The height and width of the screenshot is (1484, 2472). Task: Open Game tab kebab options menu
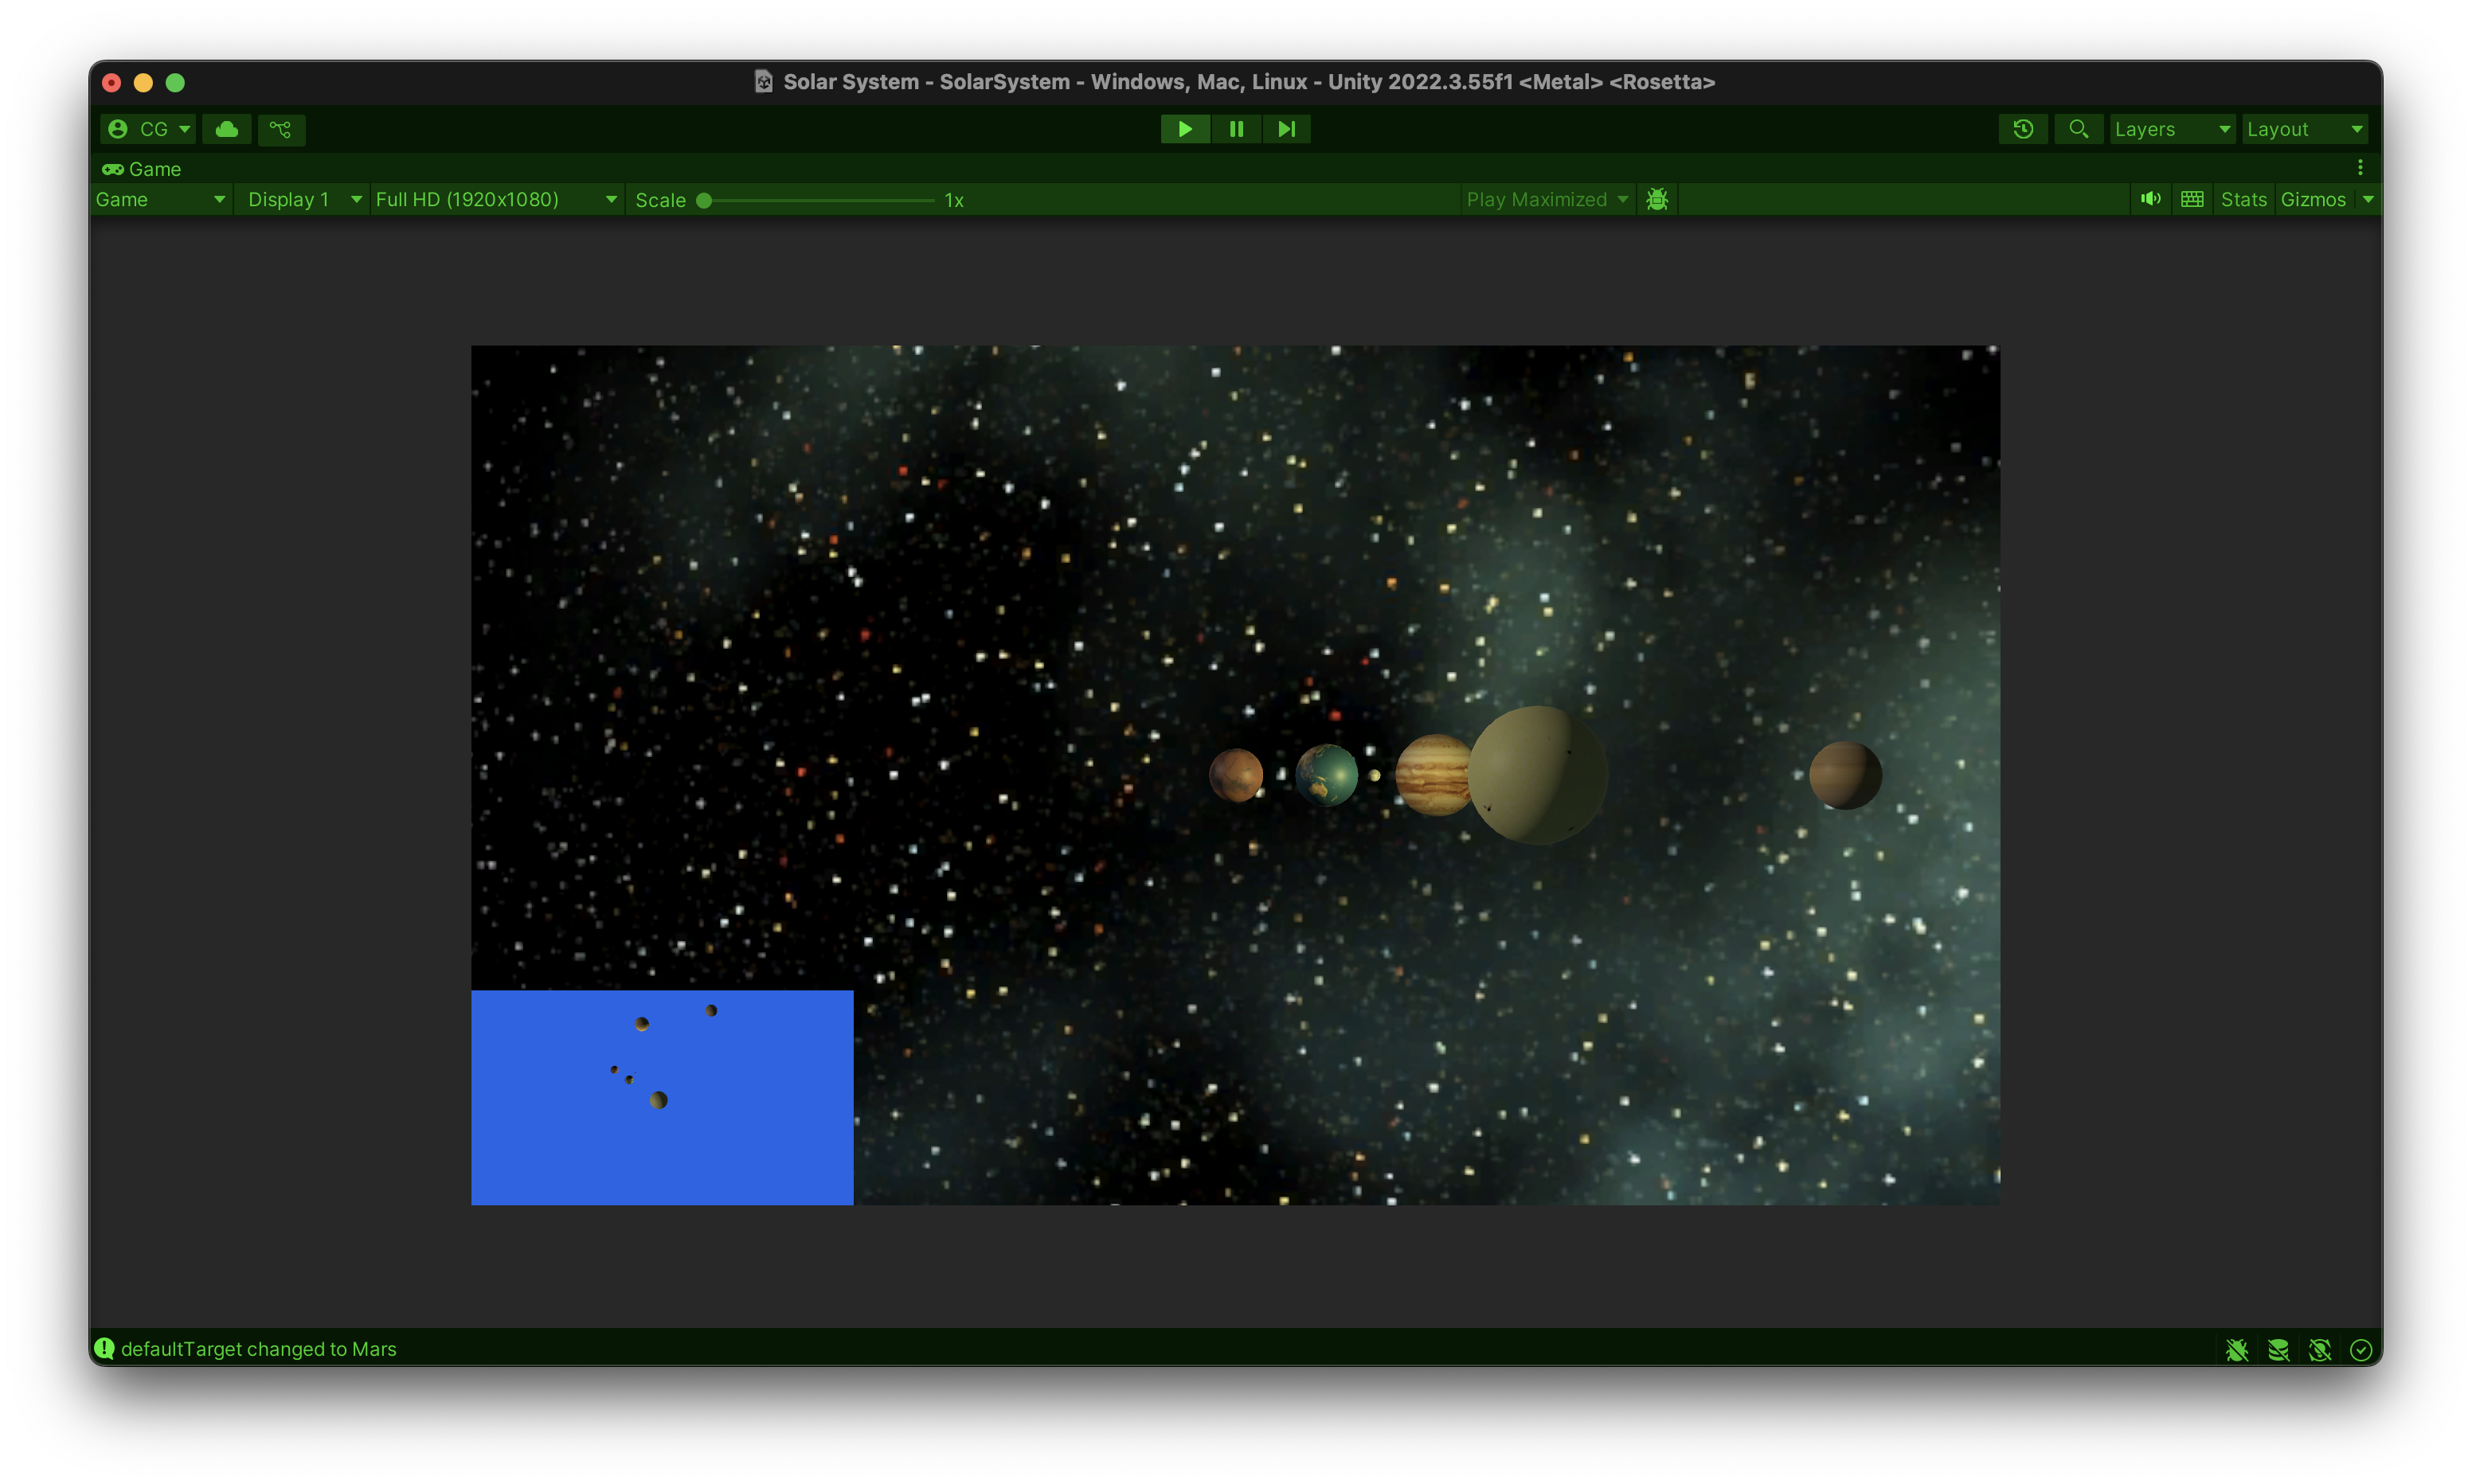[x=2360, y=168]
